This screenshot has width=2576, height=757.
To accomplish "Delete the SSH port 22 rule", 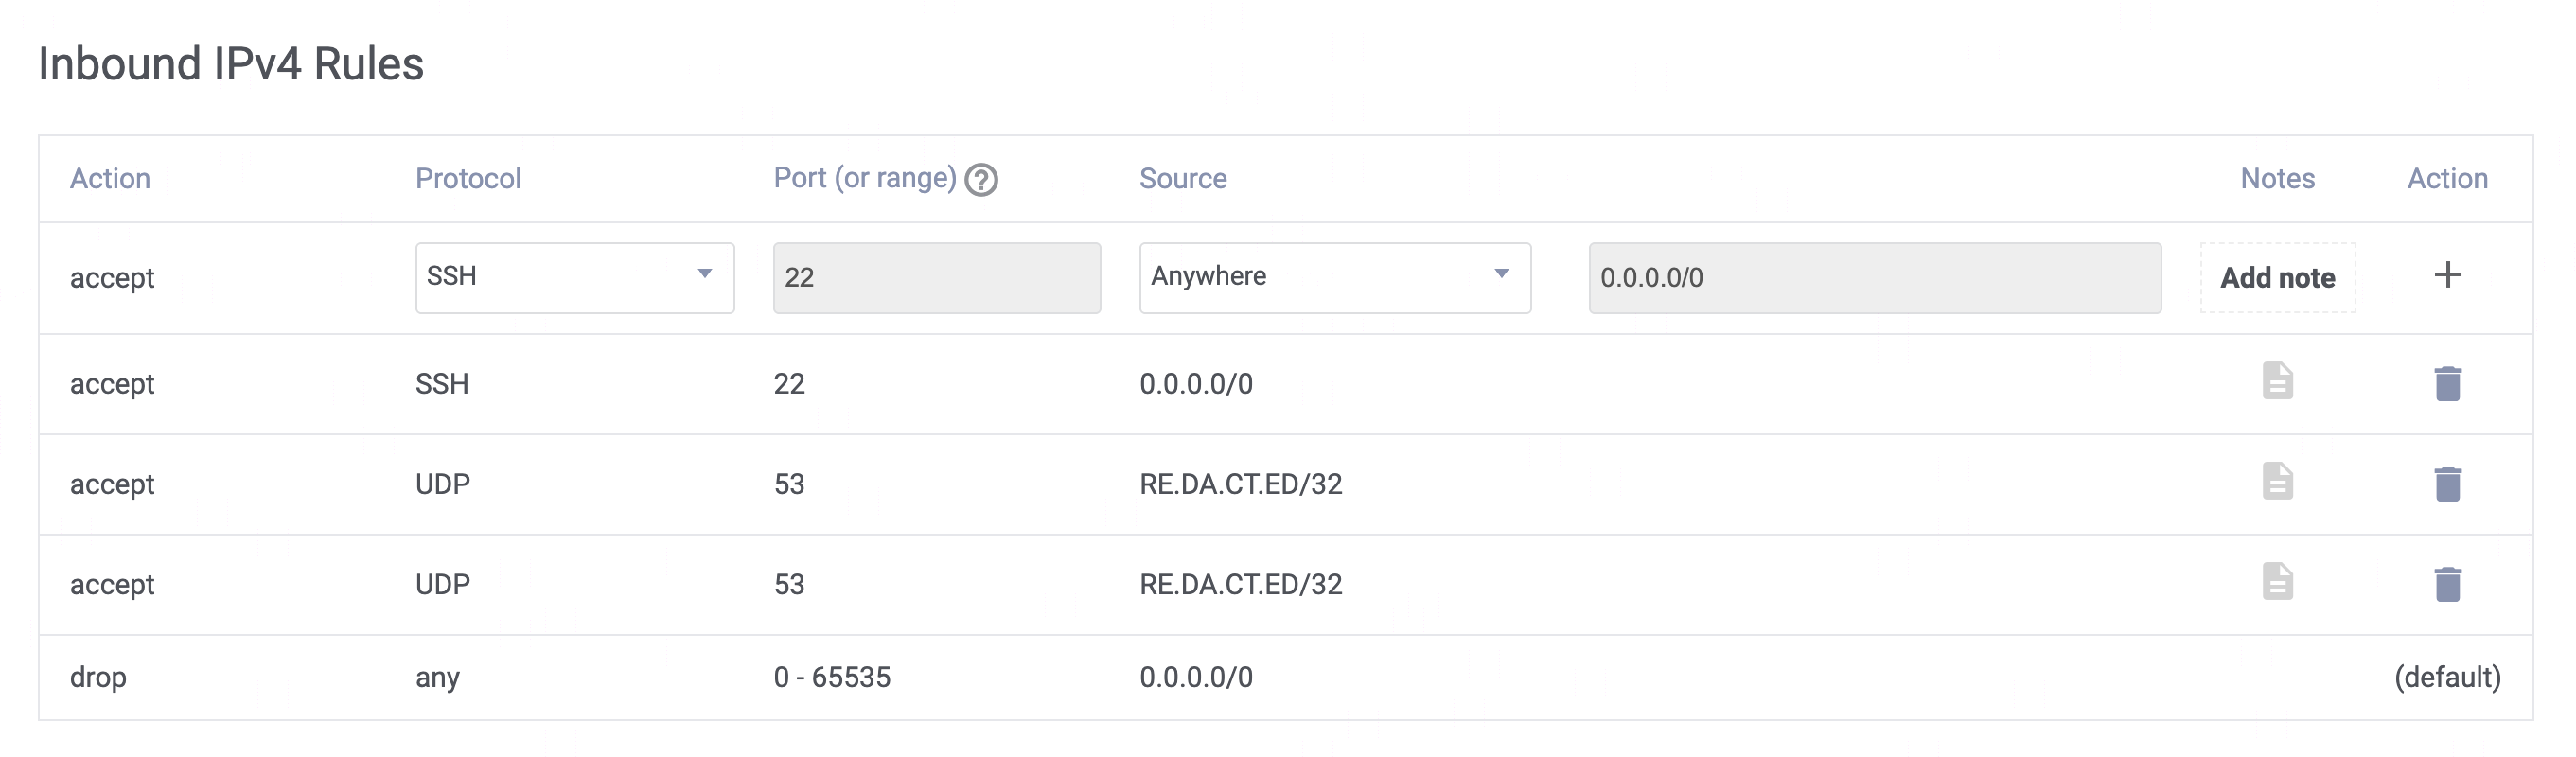I will tap(2447, 383).
